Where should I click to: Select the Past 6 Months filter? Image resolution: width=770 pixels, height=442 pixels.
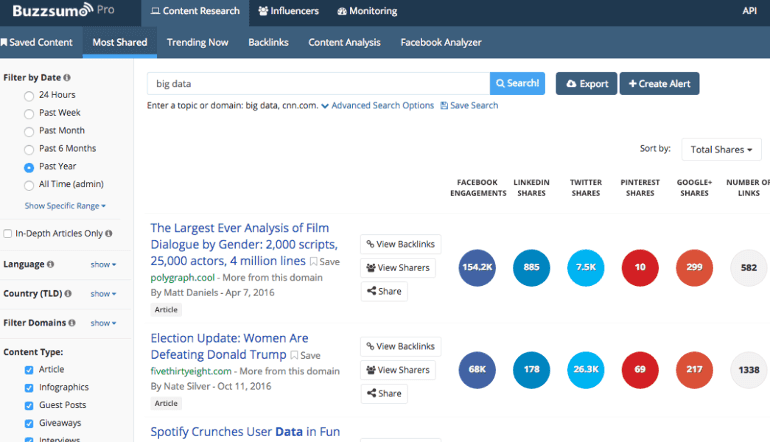click(x=29, y=149)
